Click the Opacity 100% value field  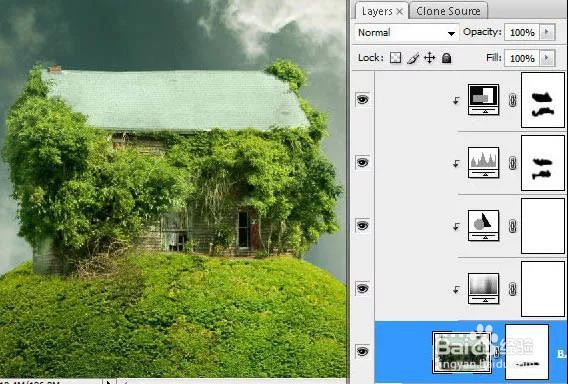click(x=522, y=33)
